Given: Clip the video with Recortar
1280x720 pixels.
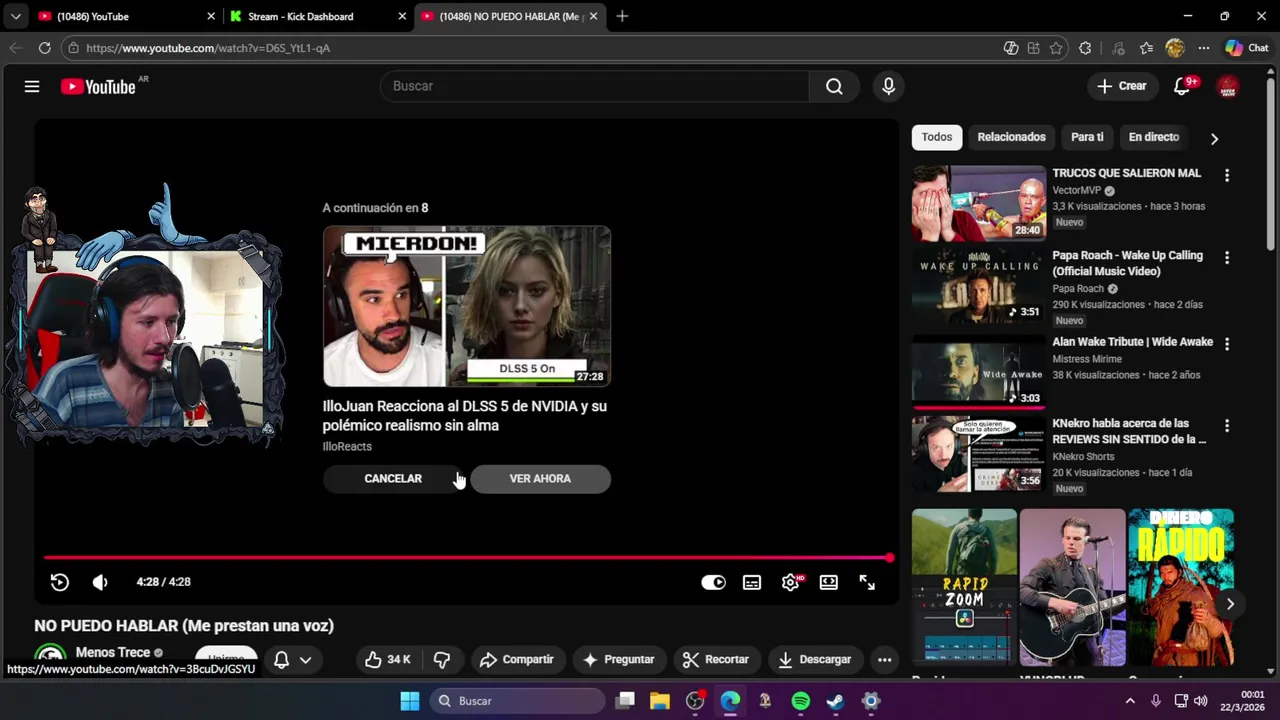Looking at the screenshot, I should 715,660.
